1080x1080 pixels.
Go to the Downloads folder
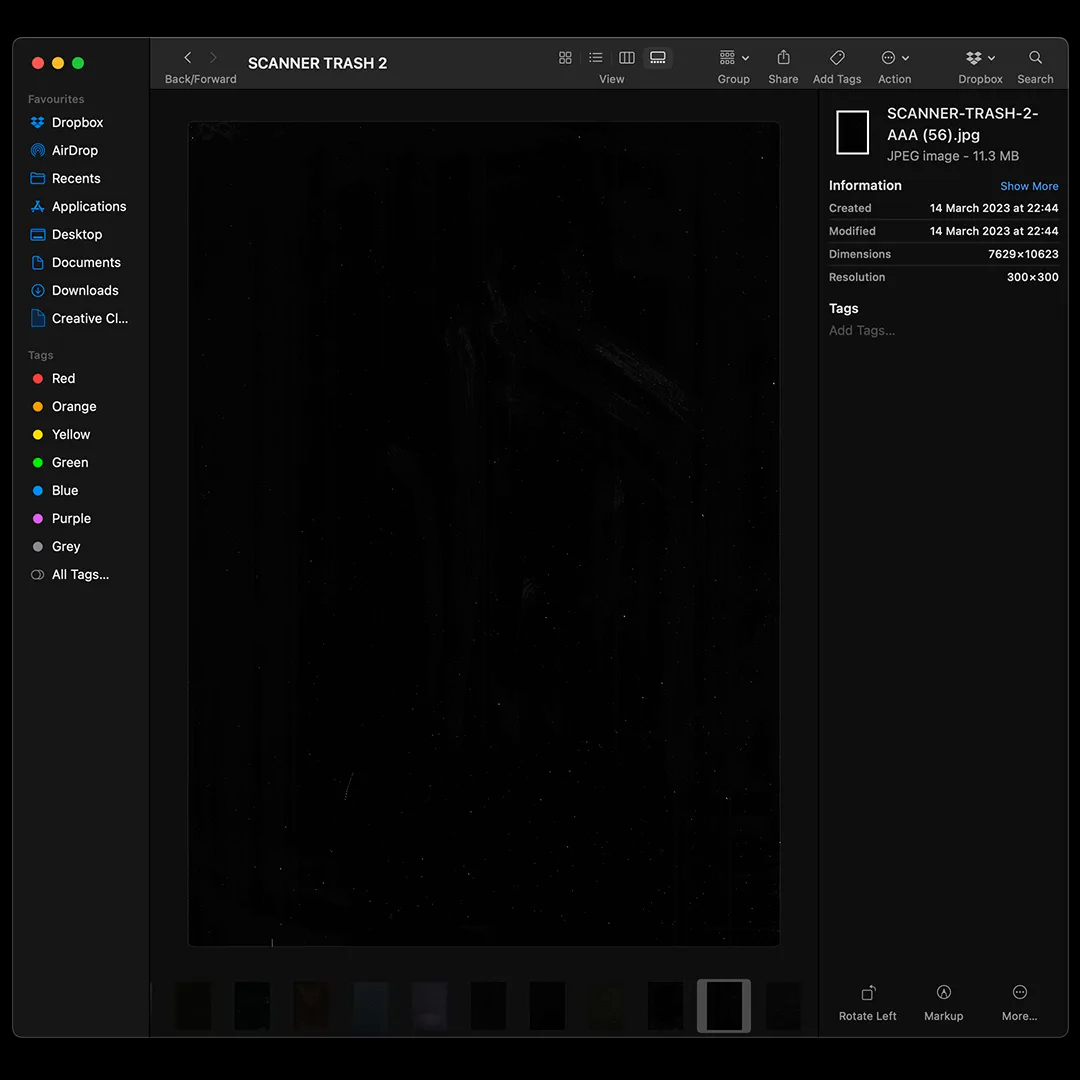[x=83, y=290]
